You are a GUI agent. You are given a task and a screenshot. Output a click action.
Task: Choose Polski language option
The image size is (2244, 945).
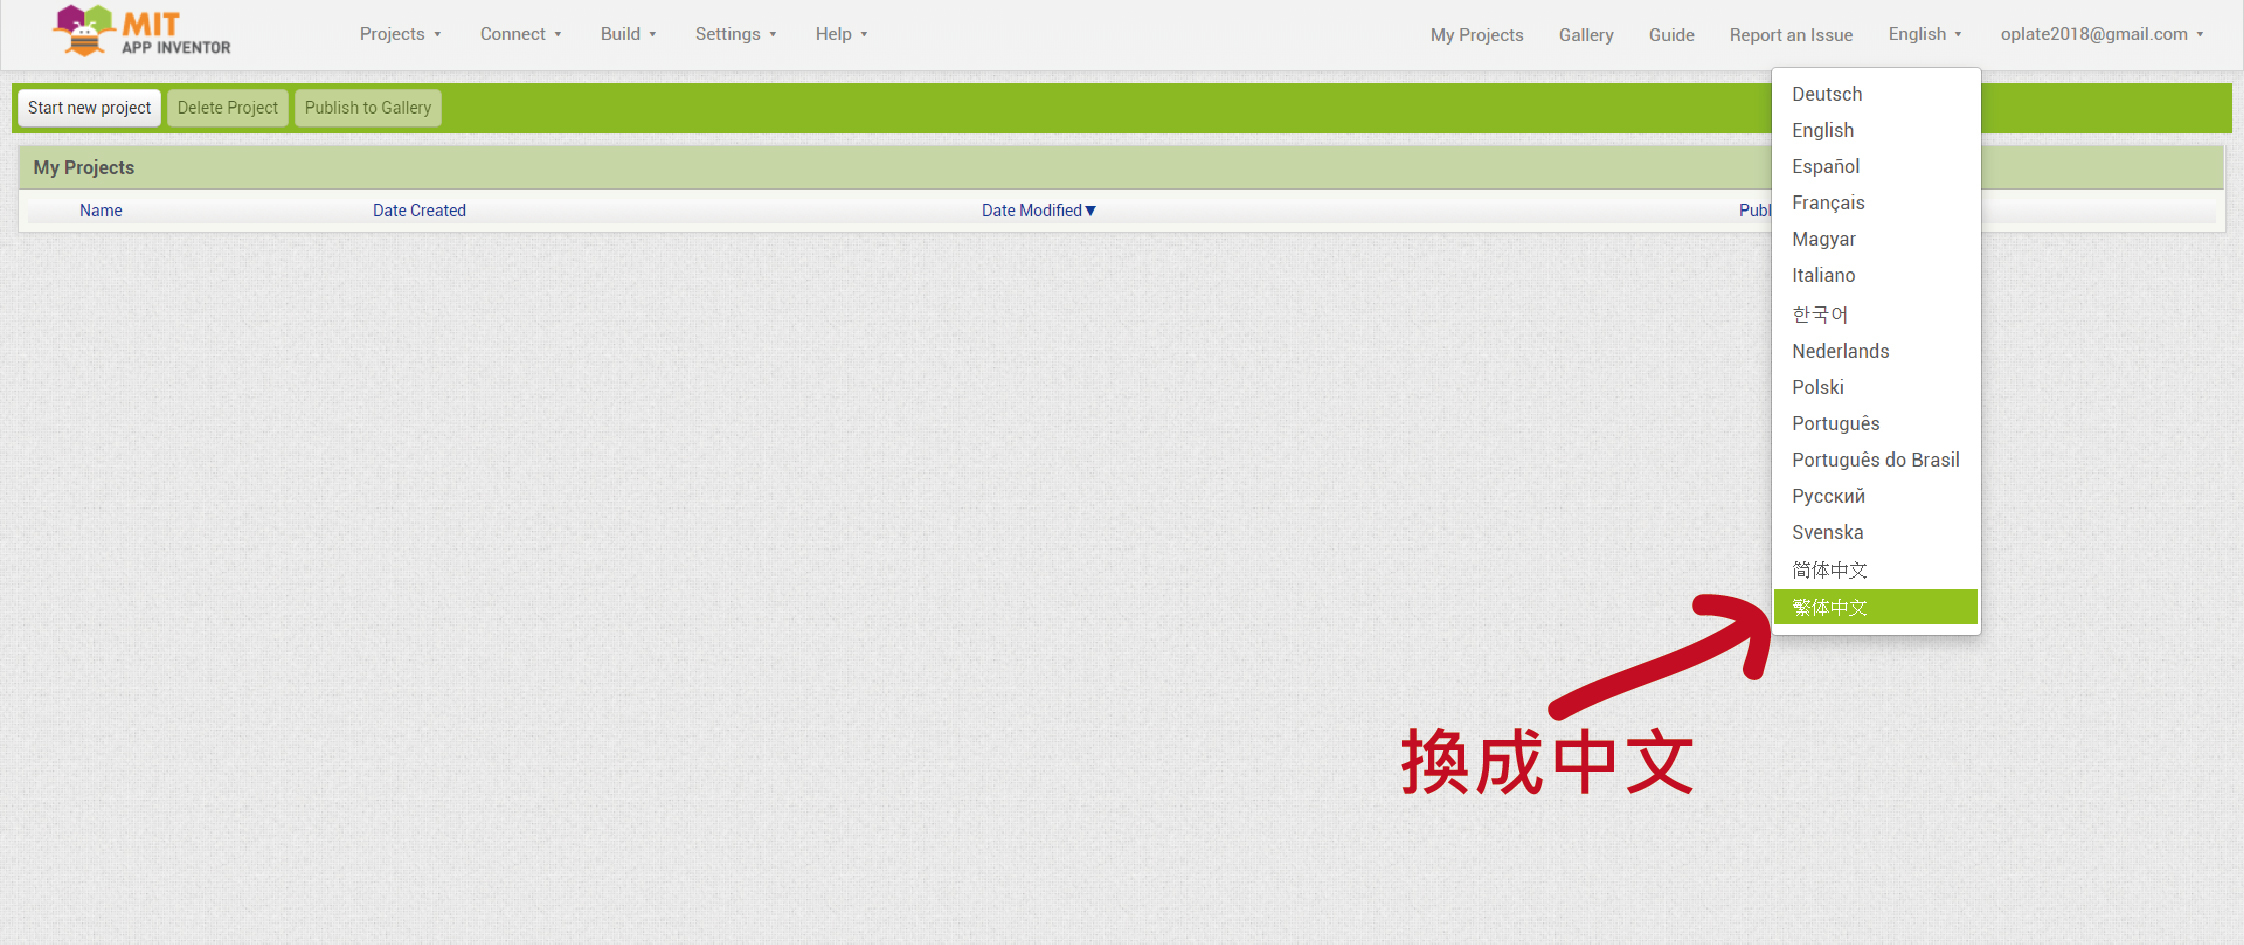coord(1876,387)
